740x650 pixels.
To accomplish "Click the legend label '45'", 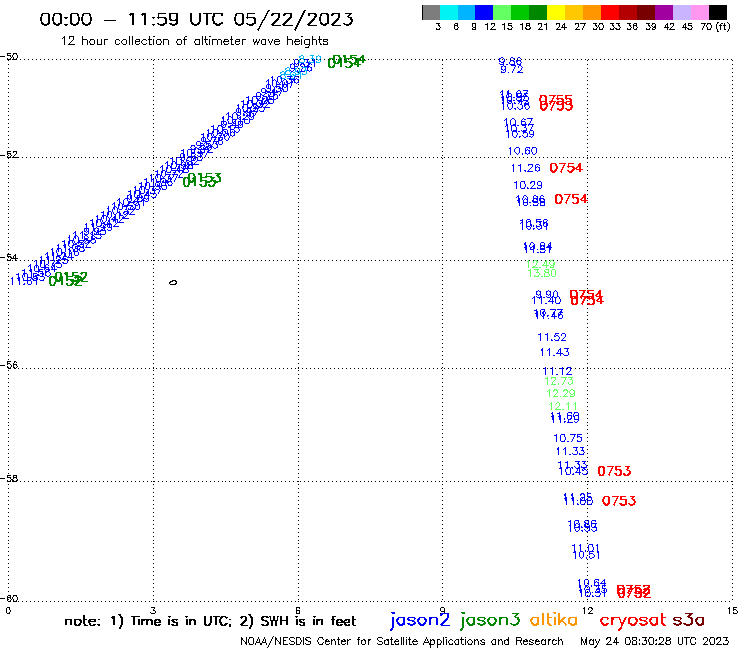I will click(x=687, y=27).
